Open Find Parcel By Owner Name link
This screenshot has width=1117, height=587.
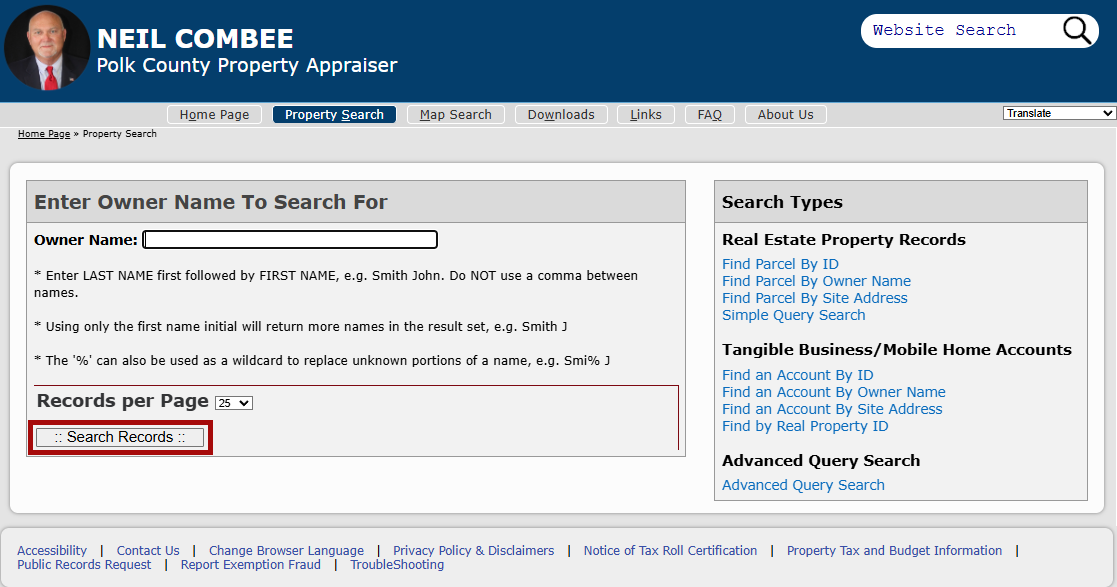816,280
